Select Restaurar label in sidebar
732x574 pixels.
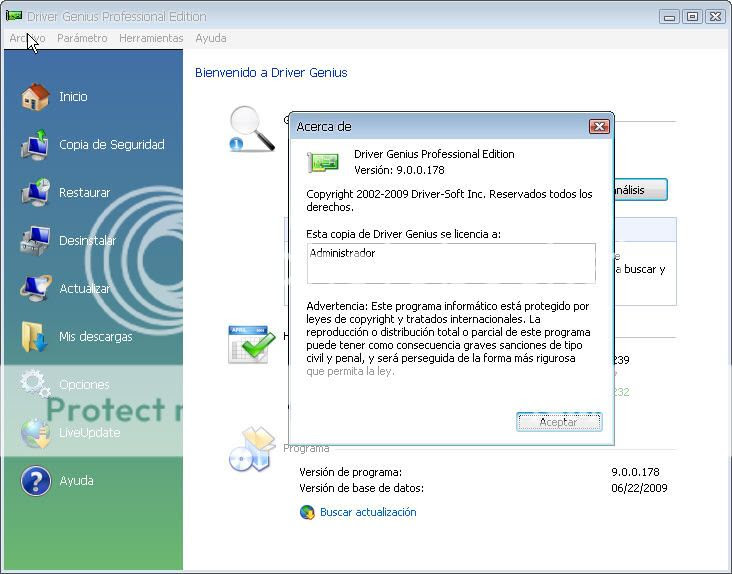pos(84,192)
